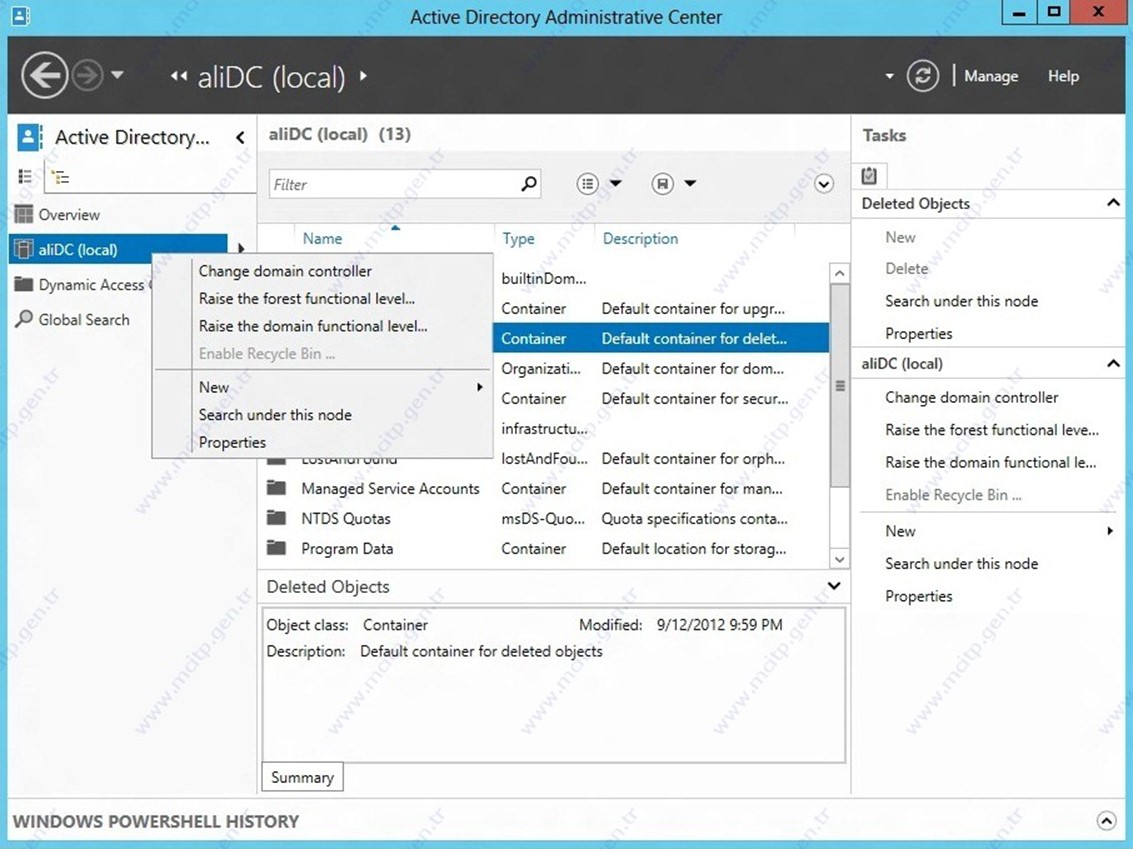Click the highlighted 'Default container for delet...' row
The image size is (1133, 849).
(x=660, y=338)
